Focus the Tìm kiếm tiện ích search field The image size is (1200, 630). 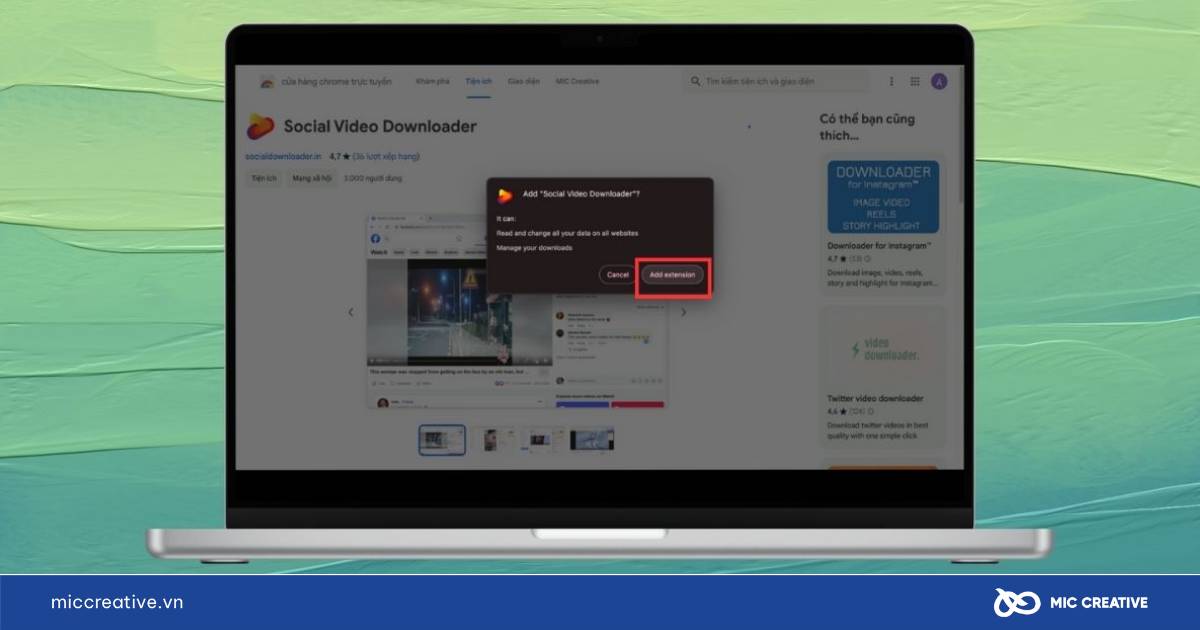pos(776,81)
